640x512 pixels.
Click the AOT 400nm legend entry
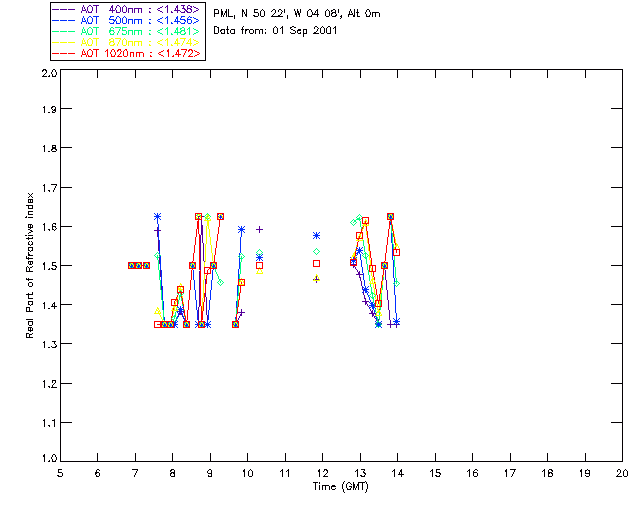tap(127, 9)
